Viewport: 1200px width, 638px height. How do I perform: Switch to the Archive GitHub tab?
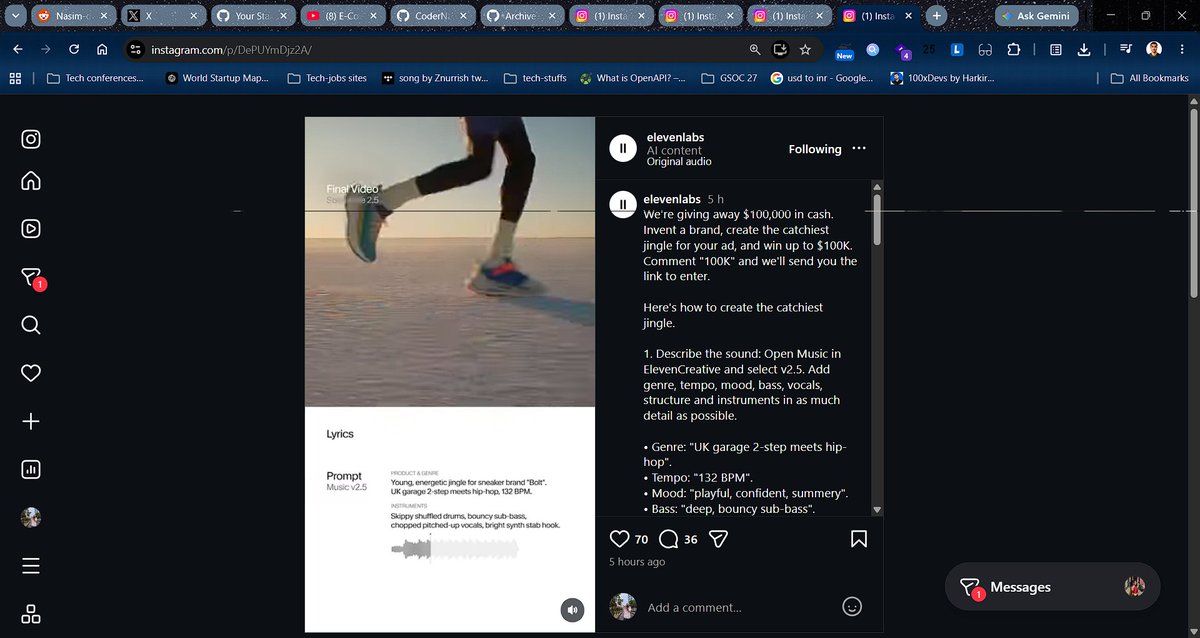pyautogui.click(x=521, y=16)
